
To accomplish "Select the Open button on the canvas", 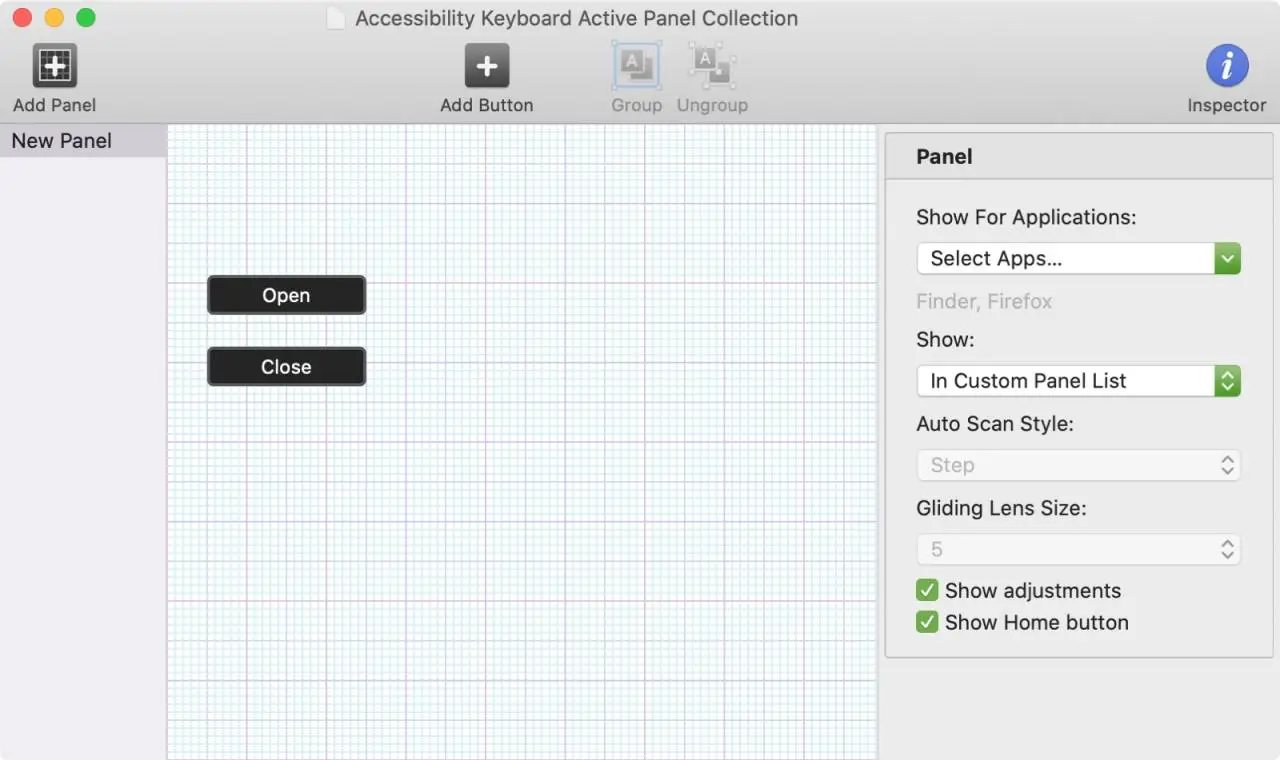I will (x=286, y=295).
